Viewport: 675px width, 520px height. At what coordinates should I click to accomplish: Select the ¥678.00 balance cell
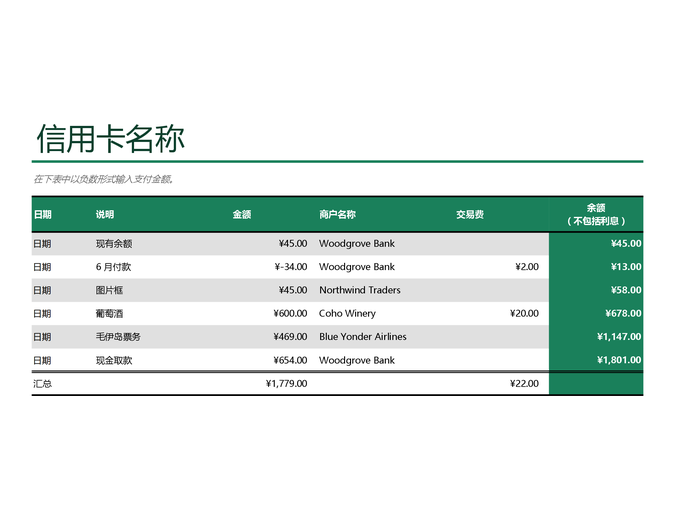click(x=623, y=313)
